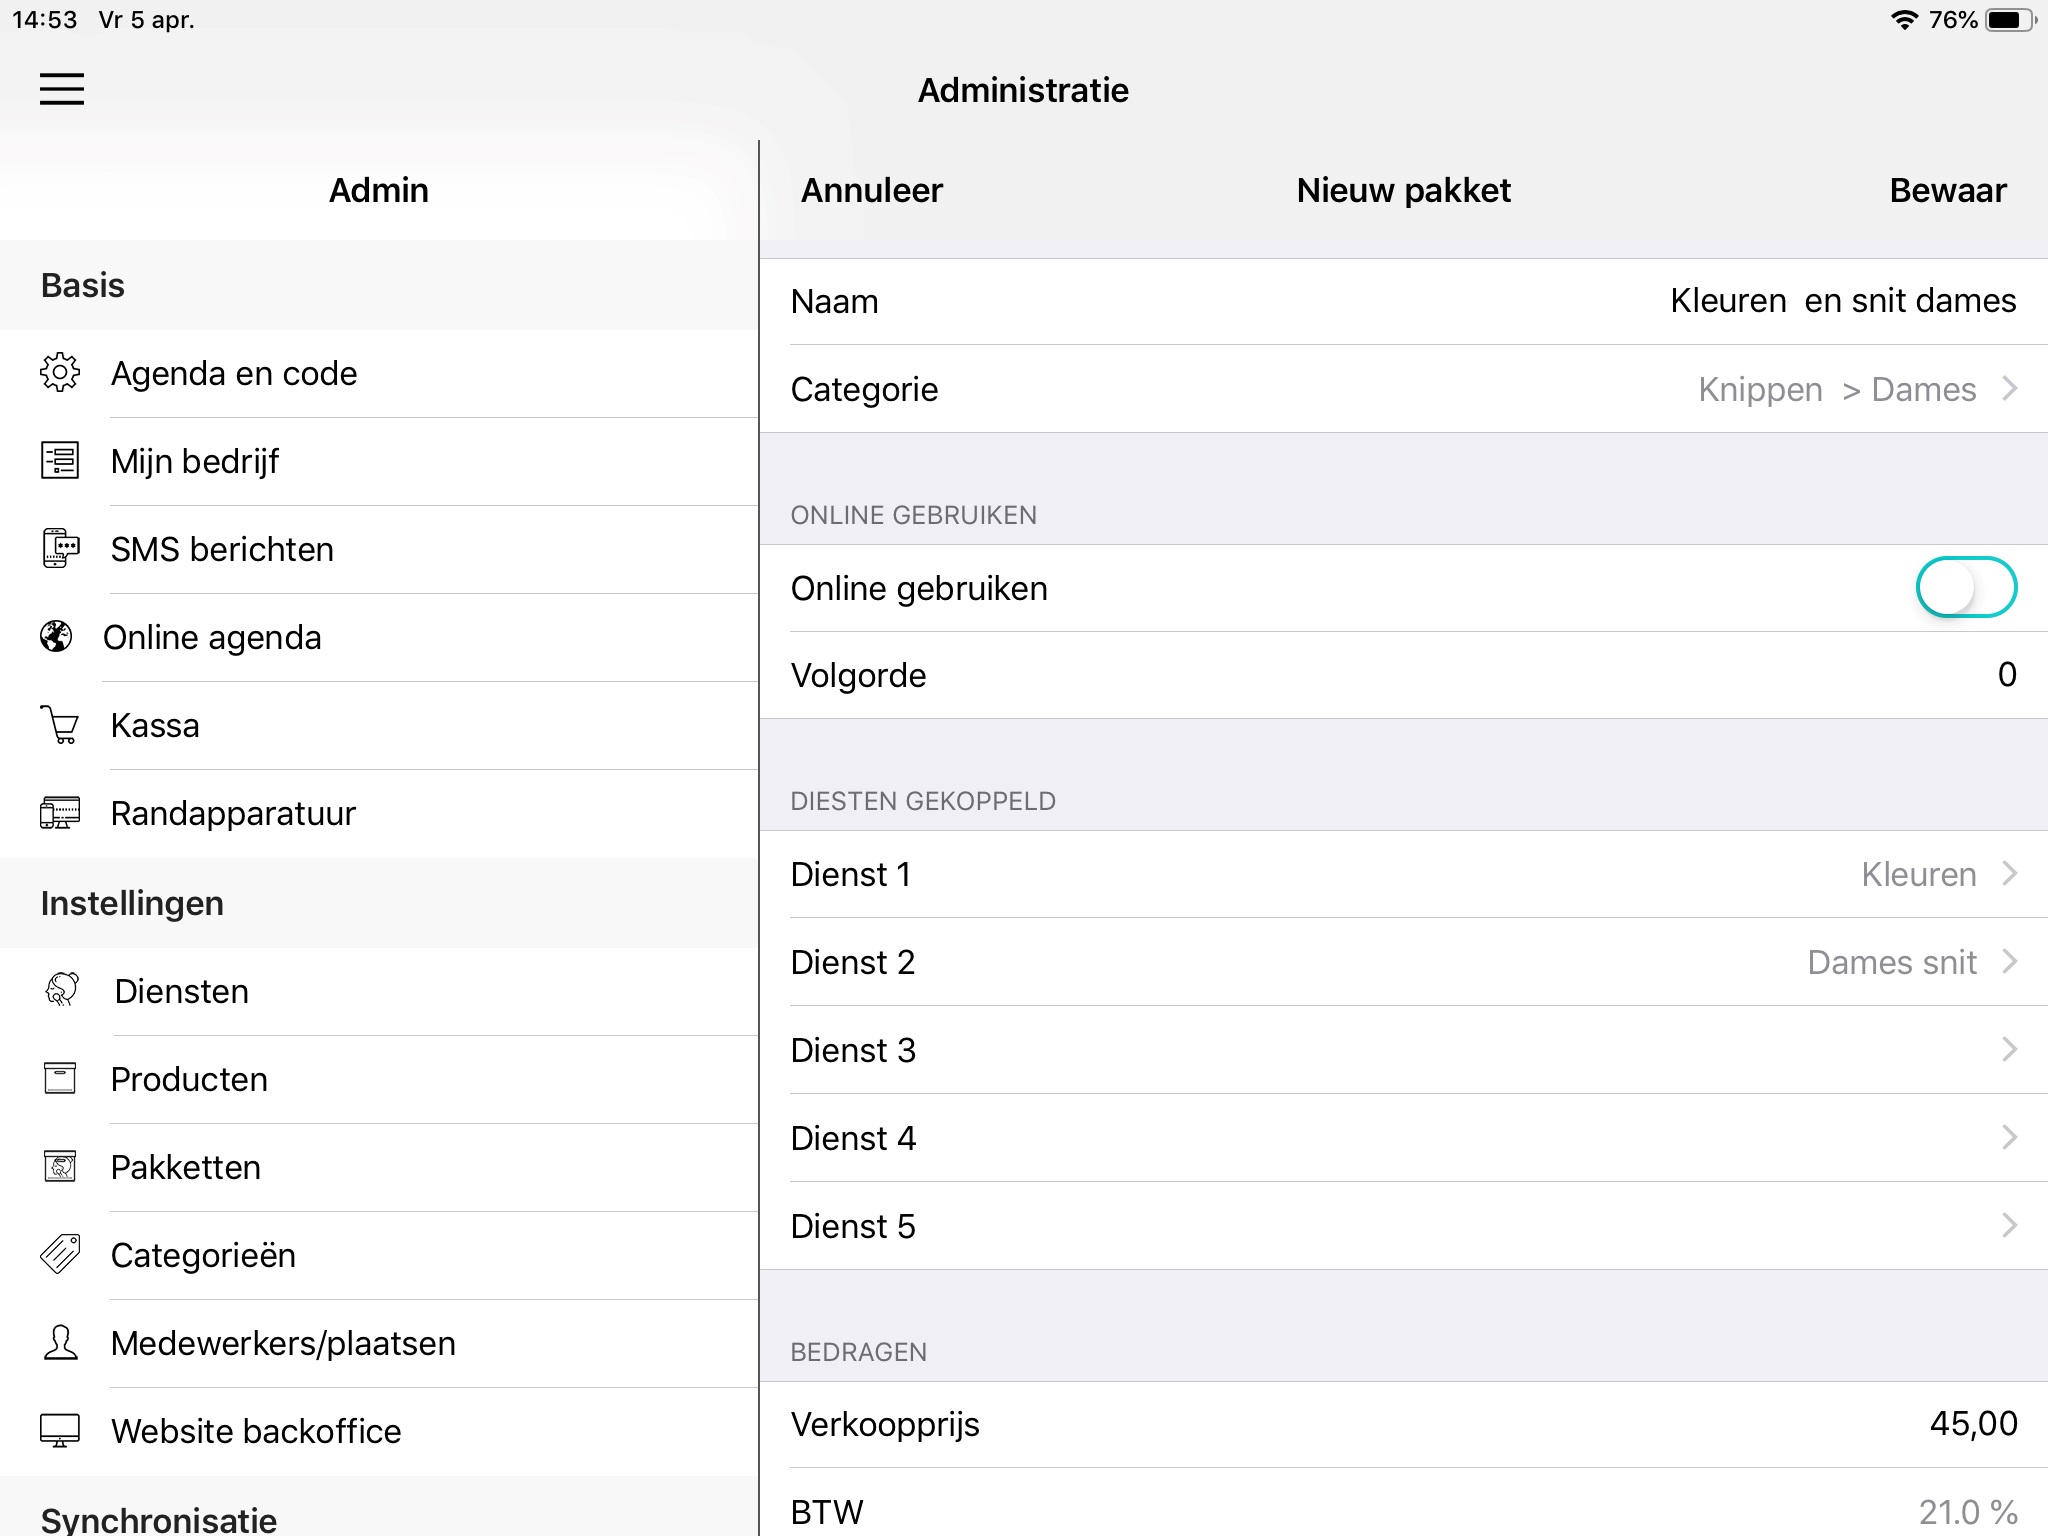Click the gear icon for Agenda en code
Viewport: 2048px width, 1536px height.
[60, 373]
